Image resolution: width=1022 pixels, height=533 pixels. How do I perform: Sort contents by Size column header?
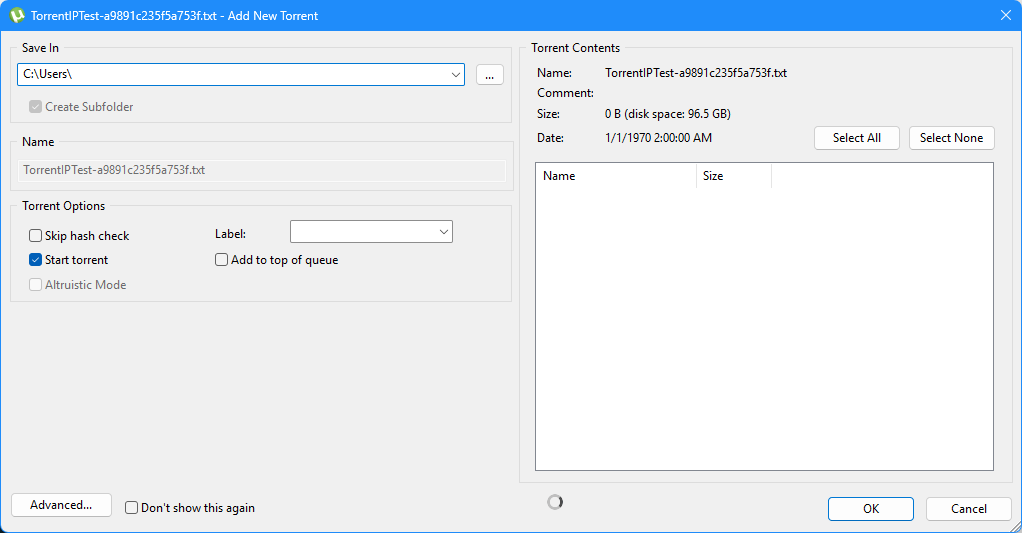[734, 176]
